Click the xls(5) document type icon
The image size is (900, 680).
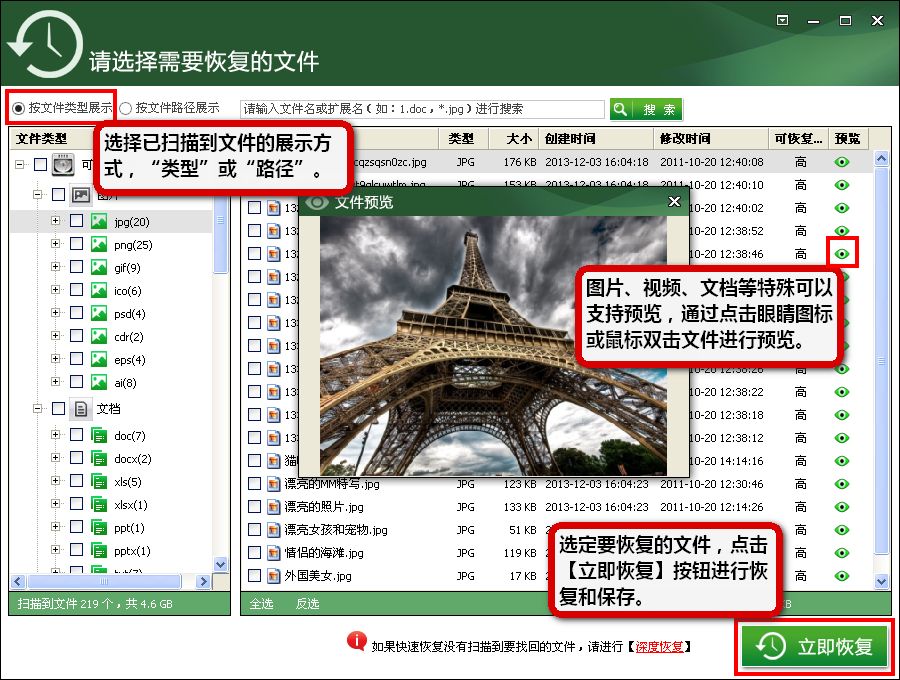99,481
